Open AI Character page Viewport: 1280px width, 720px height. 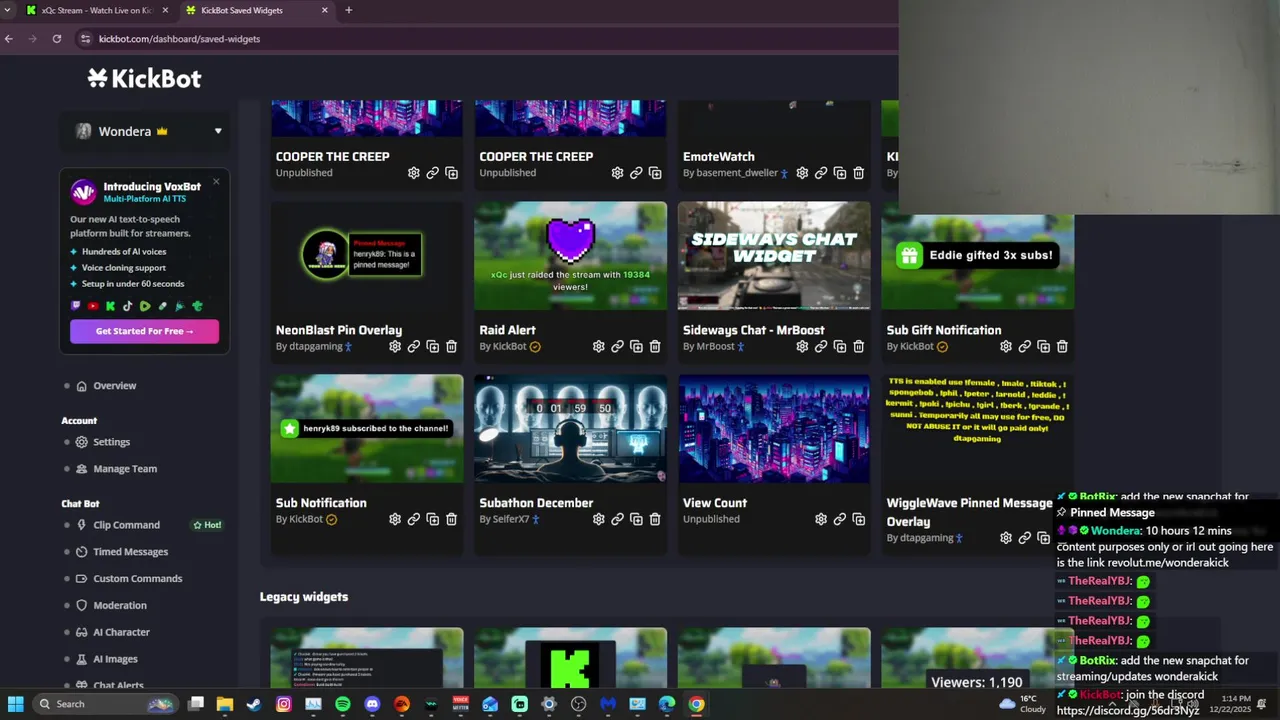[x=121, y=632]
